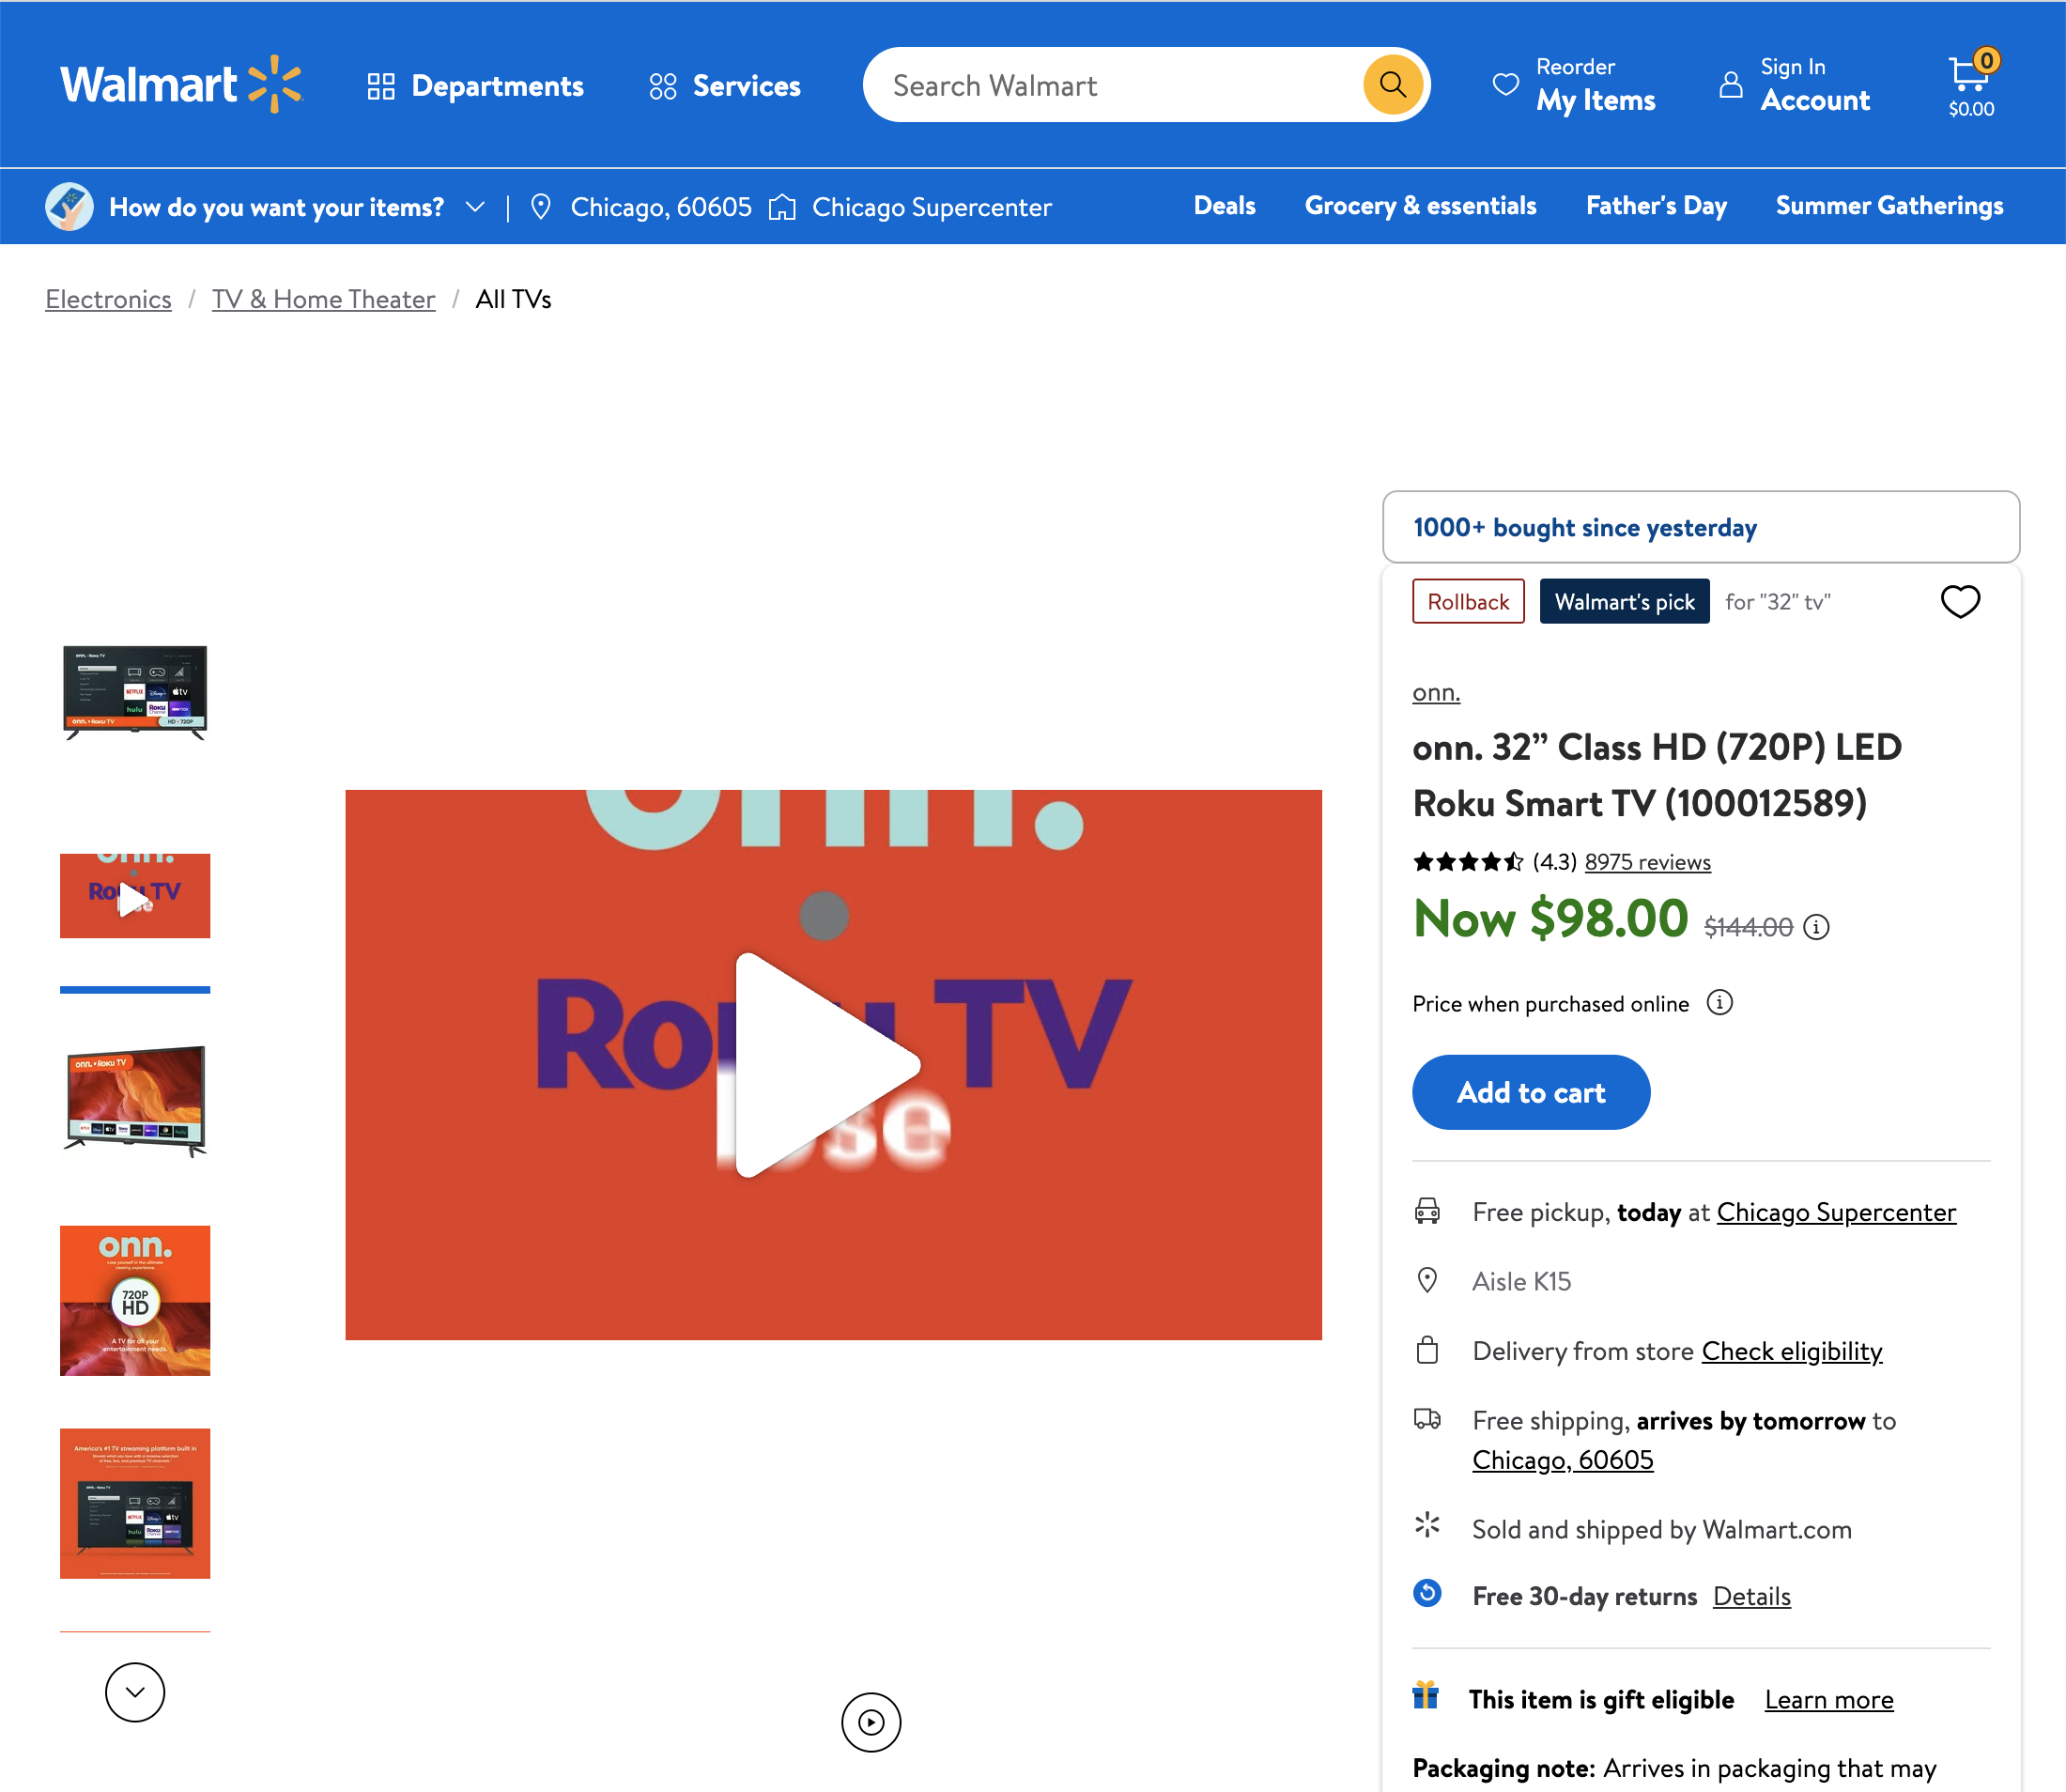Image resolution: width=2066 pixels, height=1792 pixels.
Task: Select the angled TV view thumbnail
Action: pos(134,1100)
